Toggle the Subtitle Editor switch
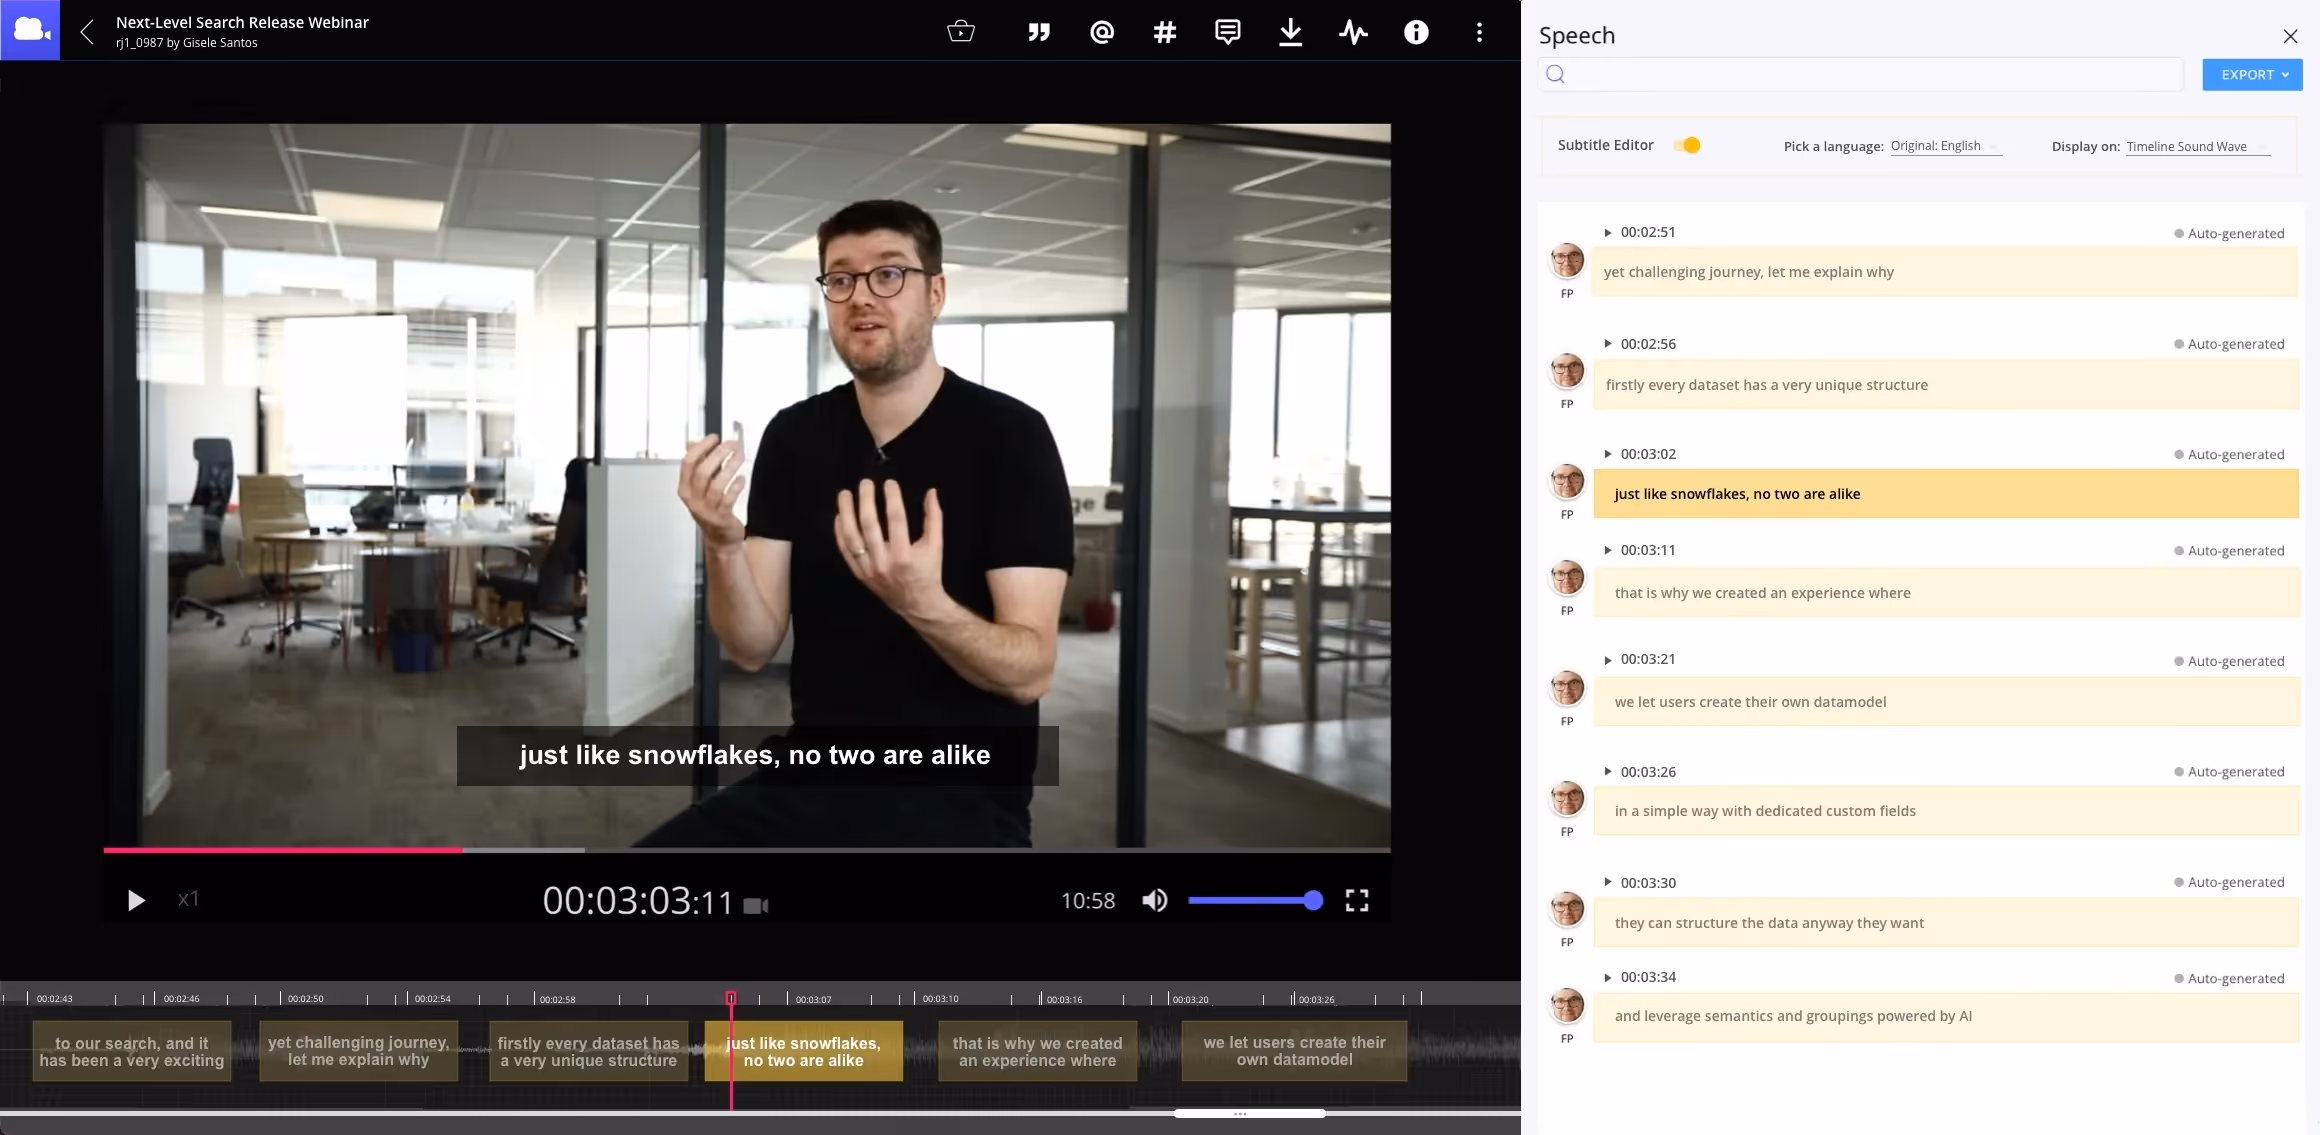This screenshot has width=2320, height=1135. click(1687, 145)
